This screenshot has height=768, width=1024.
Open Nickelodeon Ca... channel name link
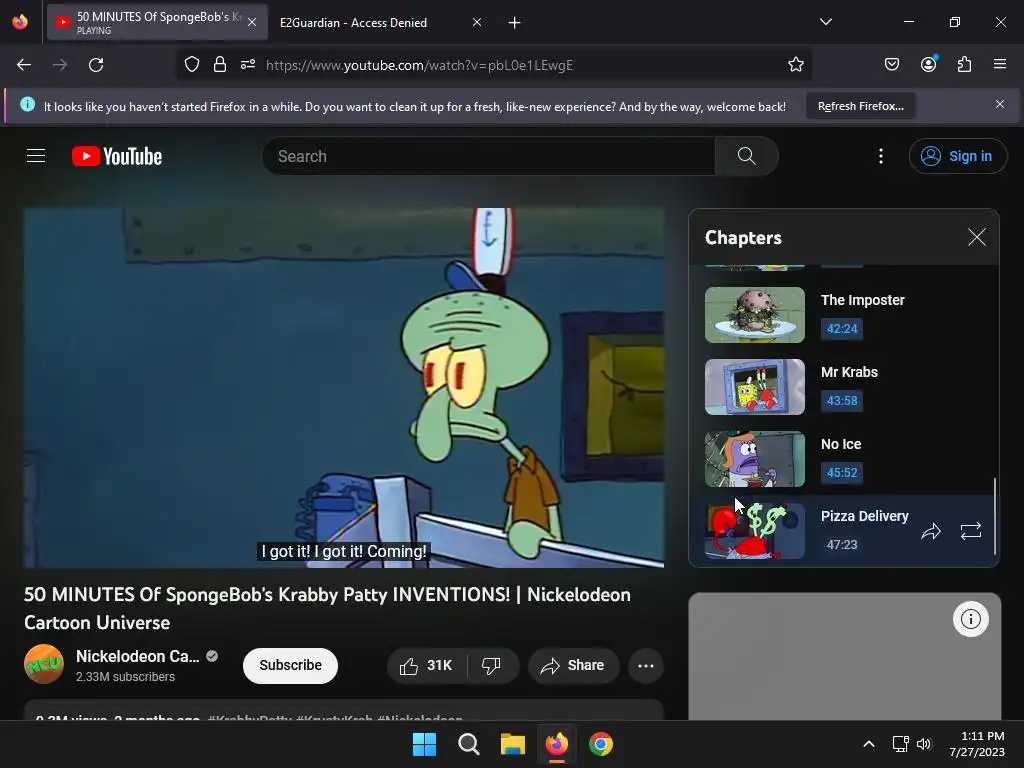pyautogui.click(x=138, y=656)
